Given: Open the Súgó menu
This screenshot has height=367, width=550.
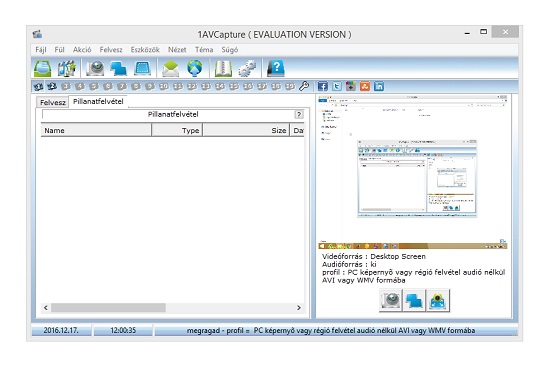Looking at the screenshot, I should [230, 50].
